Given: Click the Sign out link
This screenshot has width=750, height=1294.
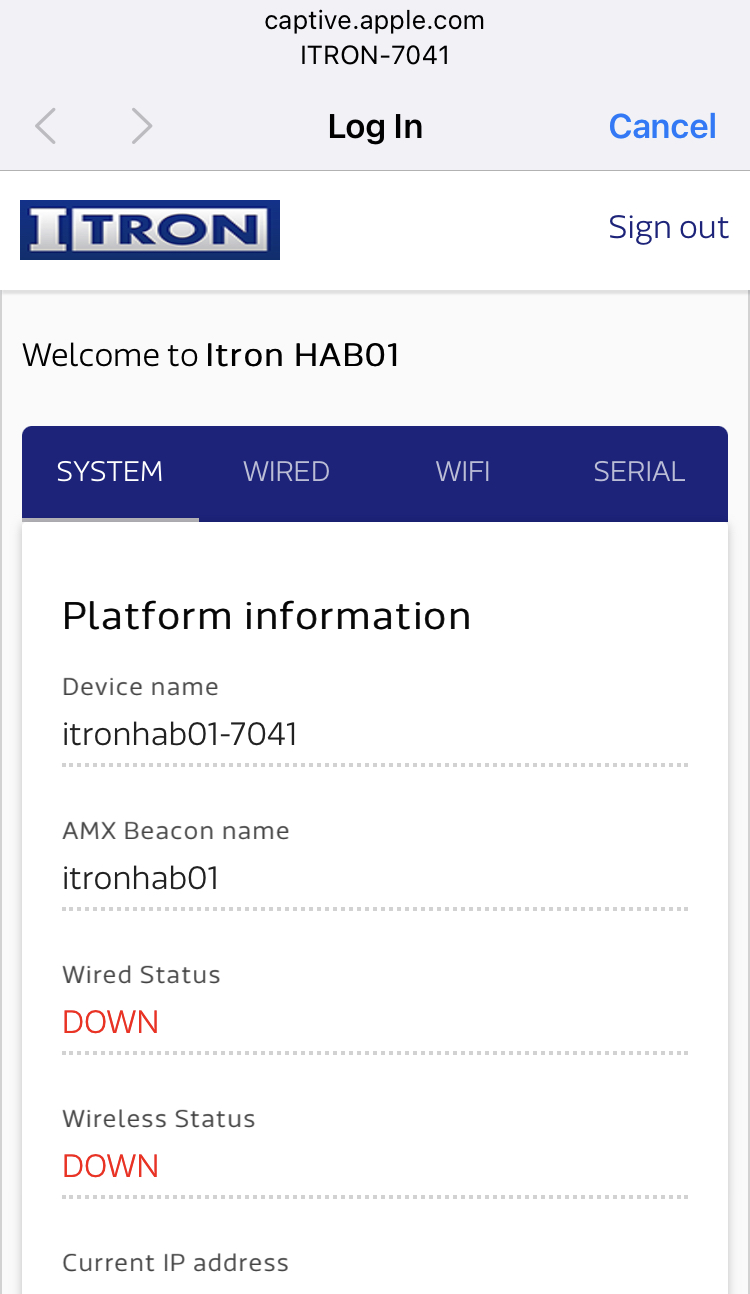Looking at the screenshot, I should tap(668, 228).
